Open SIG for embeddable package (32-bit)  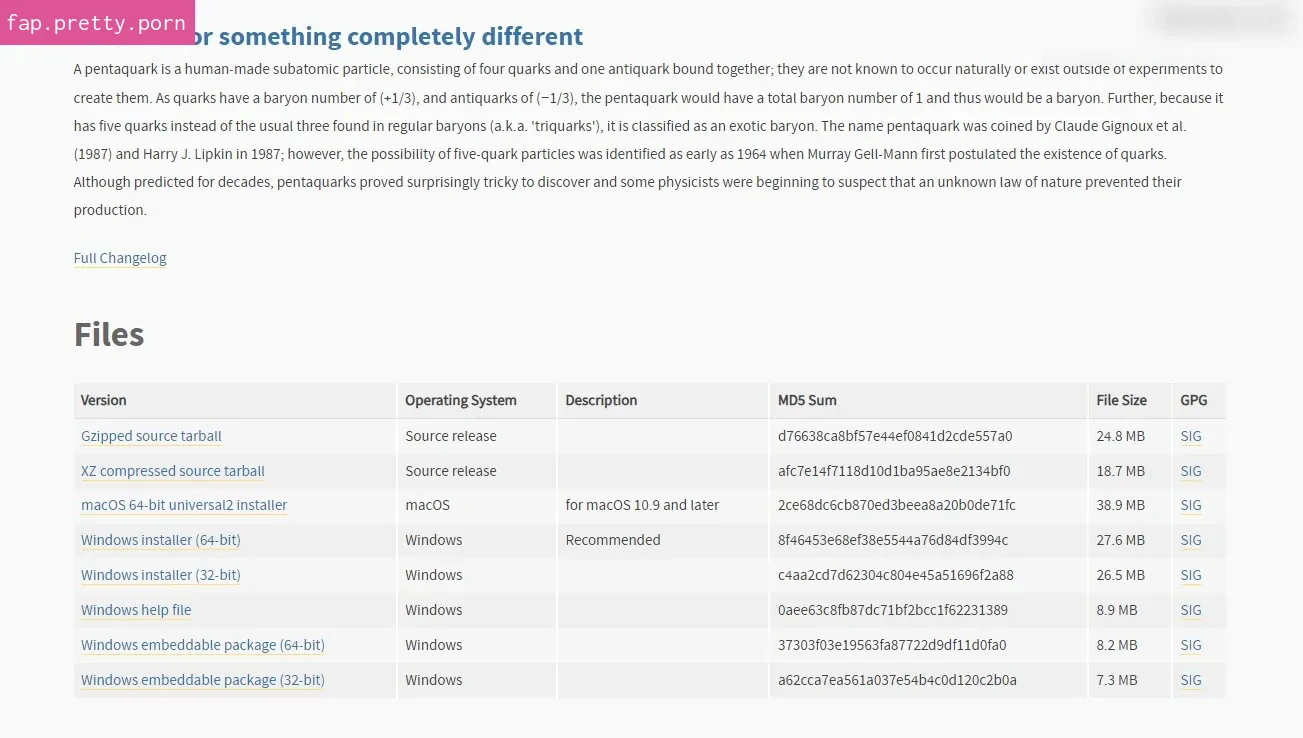click(1190, 680)
